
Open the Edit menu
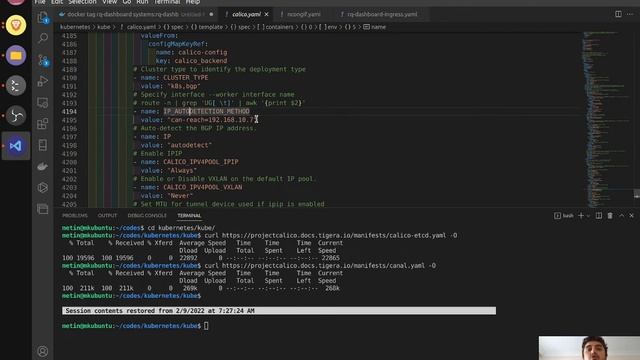[57, 2]
